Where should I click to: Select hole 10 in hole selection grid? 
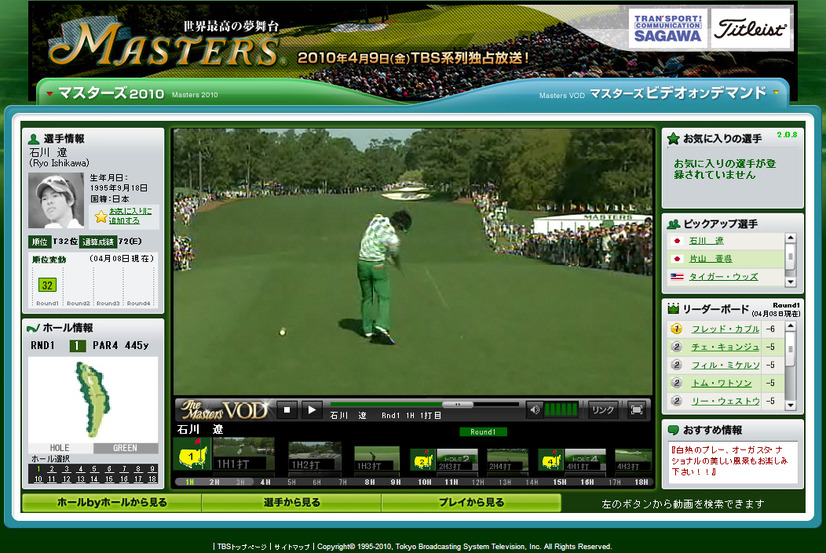pyautogui.click(x=39, y=479)
